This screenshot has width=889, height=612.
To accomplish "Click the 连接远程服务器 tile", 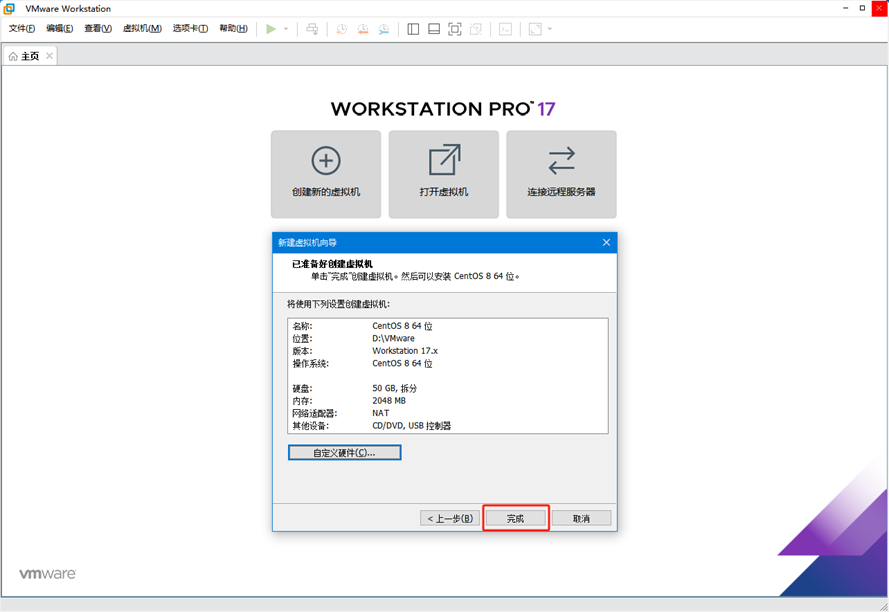I will pyautogui.click(x=561, y=174).
